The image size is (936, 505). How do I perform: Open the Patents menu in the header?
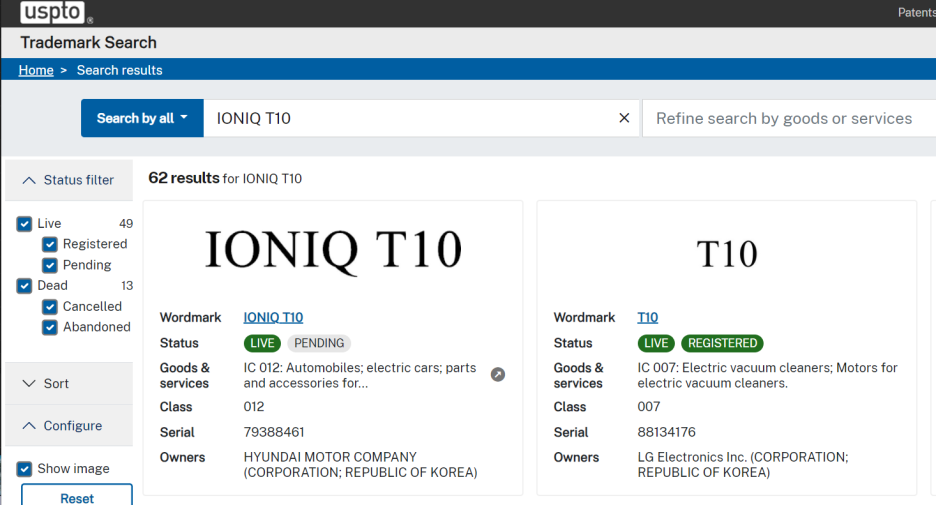[x=917, y=13]
